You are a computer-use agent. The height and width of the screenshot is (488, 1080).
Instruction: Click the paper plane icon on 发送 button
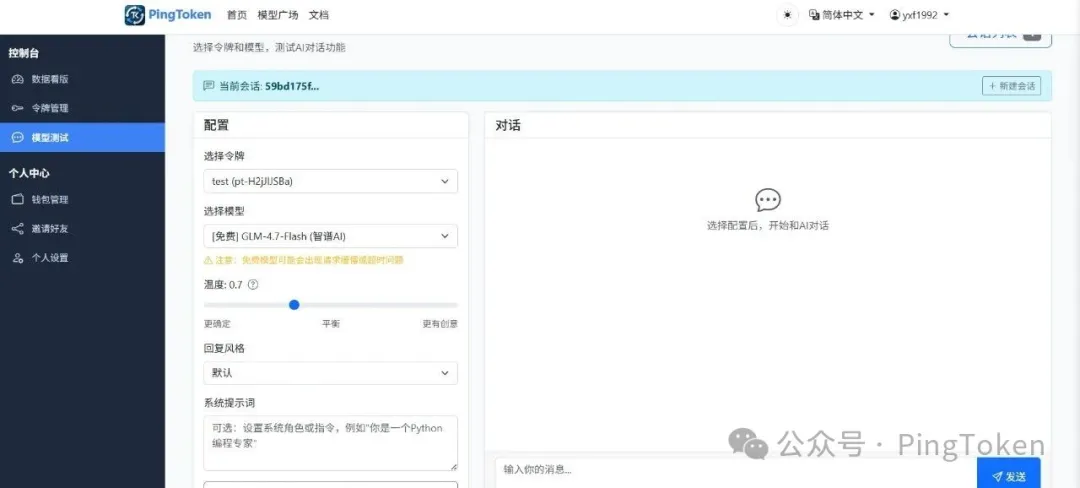point(997,476)
